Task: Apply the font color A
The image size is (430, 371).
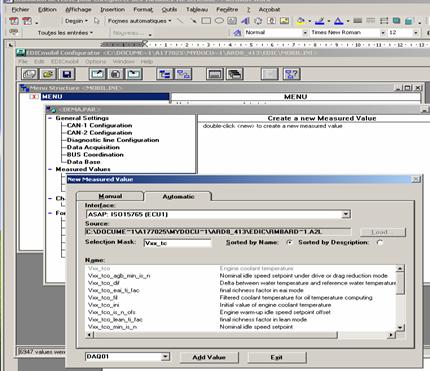Action: (338, 21)
